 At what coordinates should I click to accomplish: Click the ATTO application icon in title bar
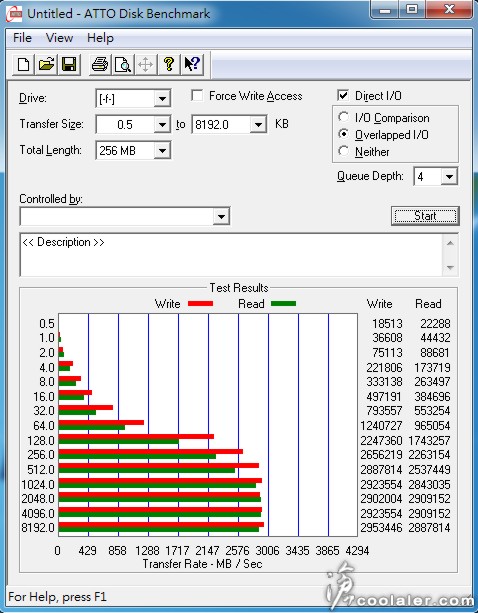click(x=14, y=14)
